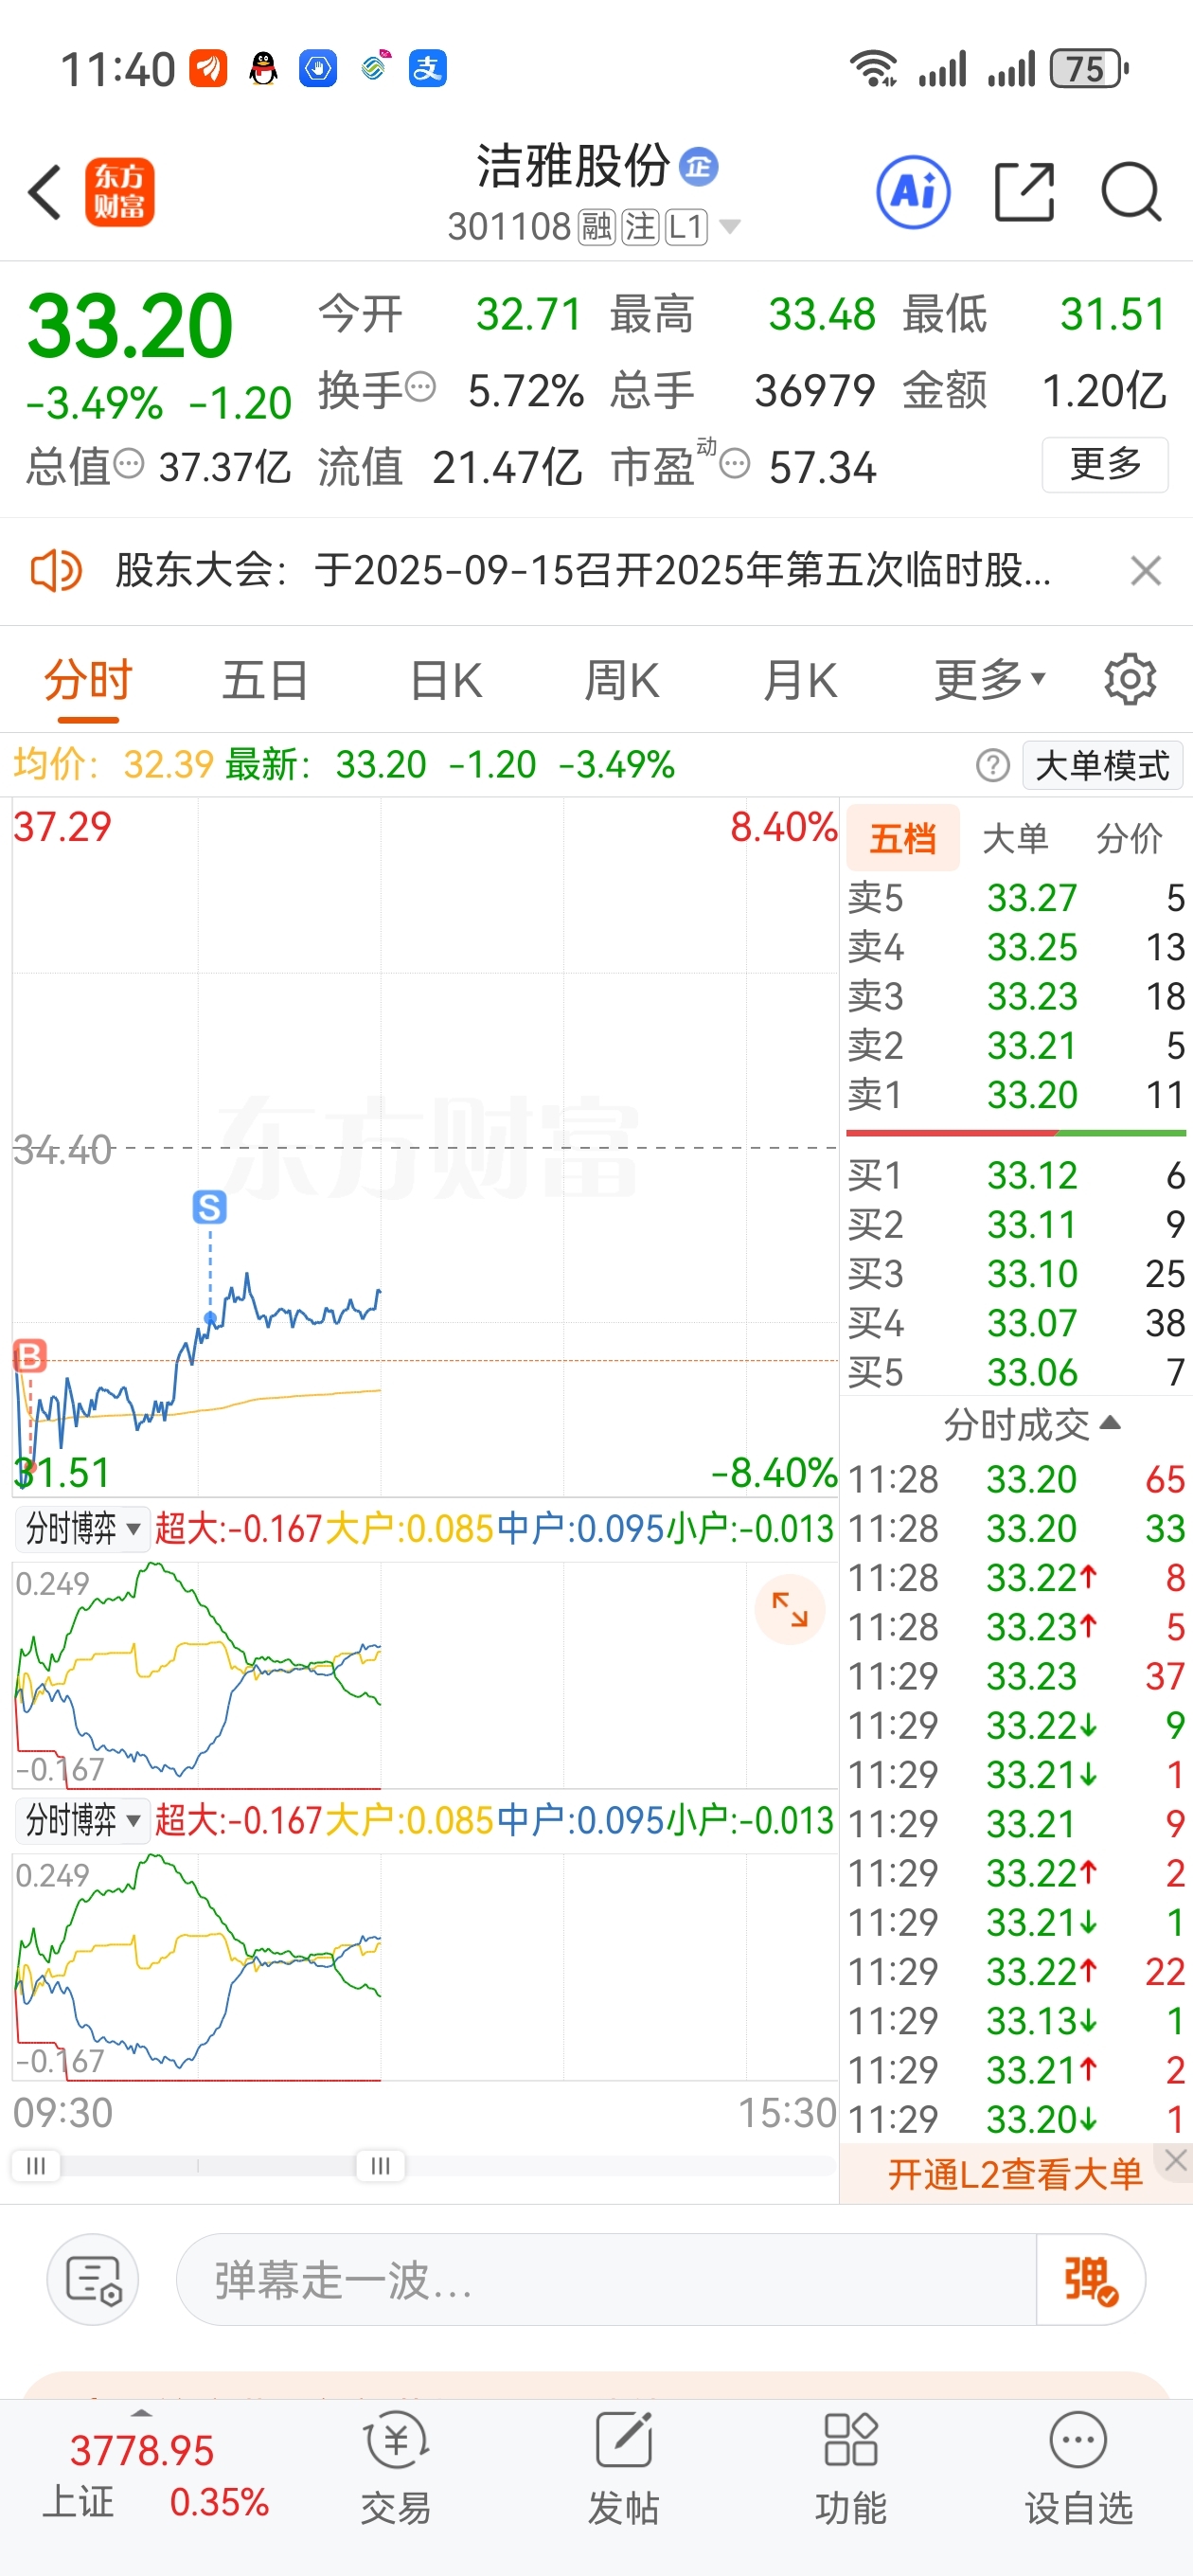1193x2576 pixels.
Task: Tap the share icon in header
Action: (1024, 191)
